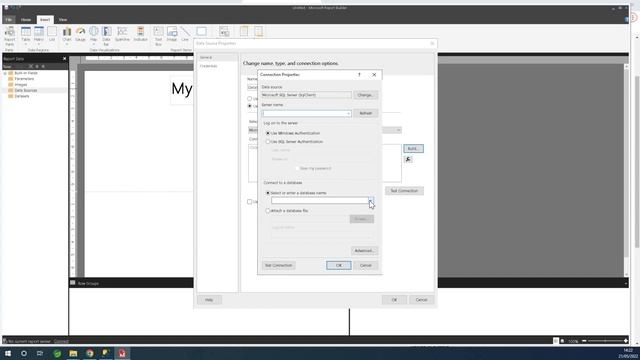Viewport: 640px width, 360px height.
Task: Choose Select or enter a database name option
Action: pos(268,193)
